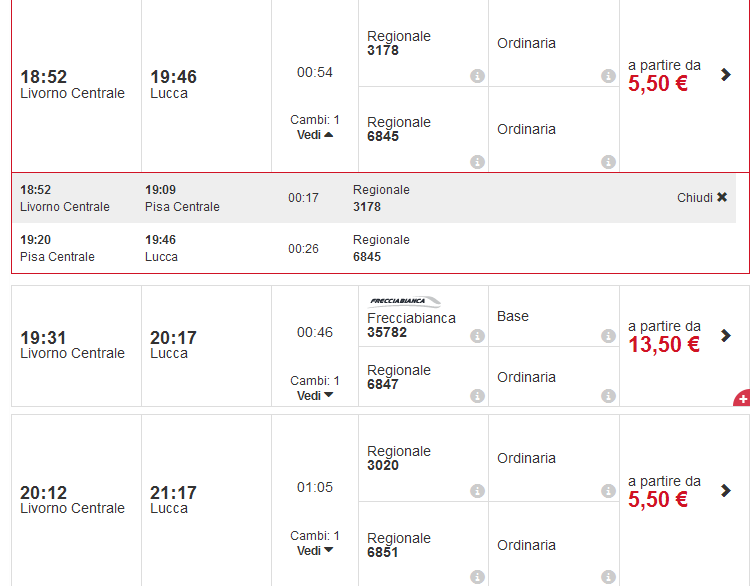Image resolution: width=750 pixels, height=586 pixels.
Task: Expand Vedi changes for 19:31 train
Action: point(315,396)
